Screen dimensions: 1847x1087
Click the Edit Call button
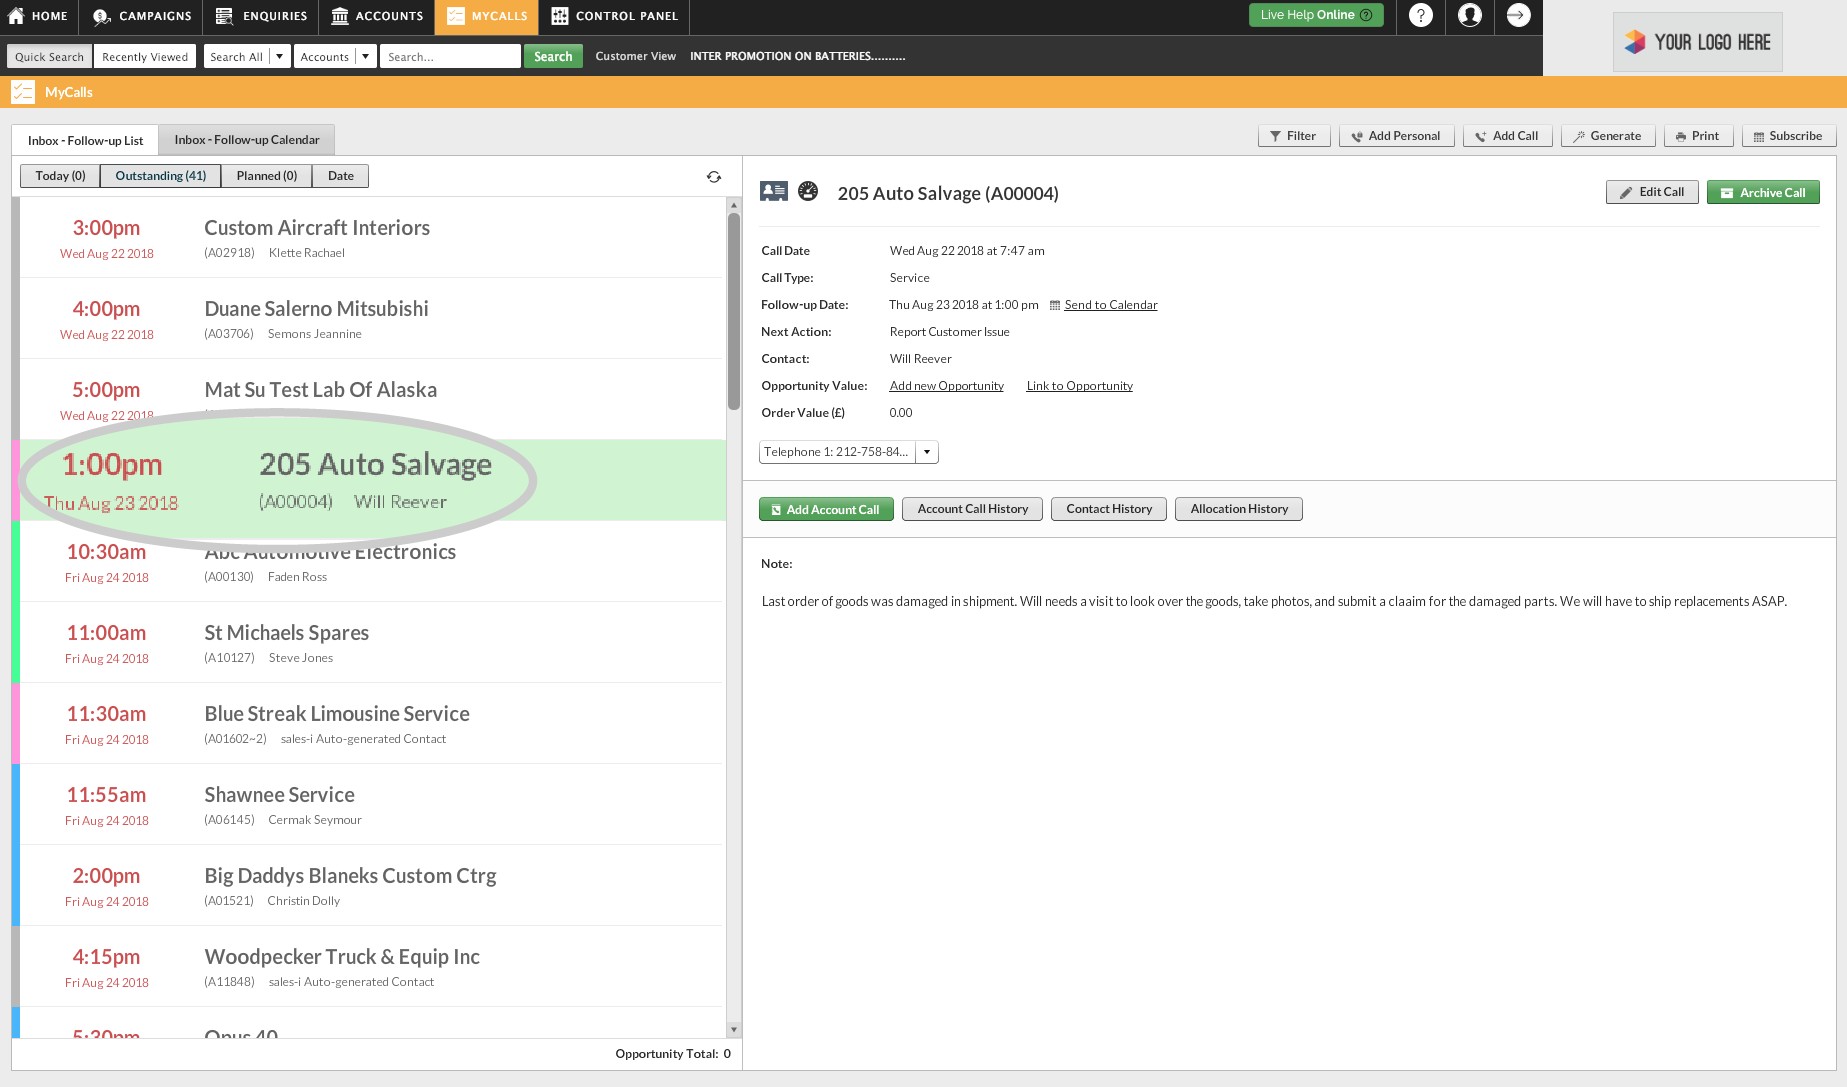pos(1652,192)
